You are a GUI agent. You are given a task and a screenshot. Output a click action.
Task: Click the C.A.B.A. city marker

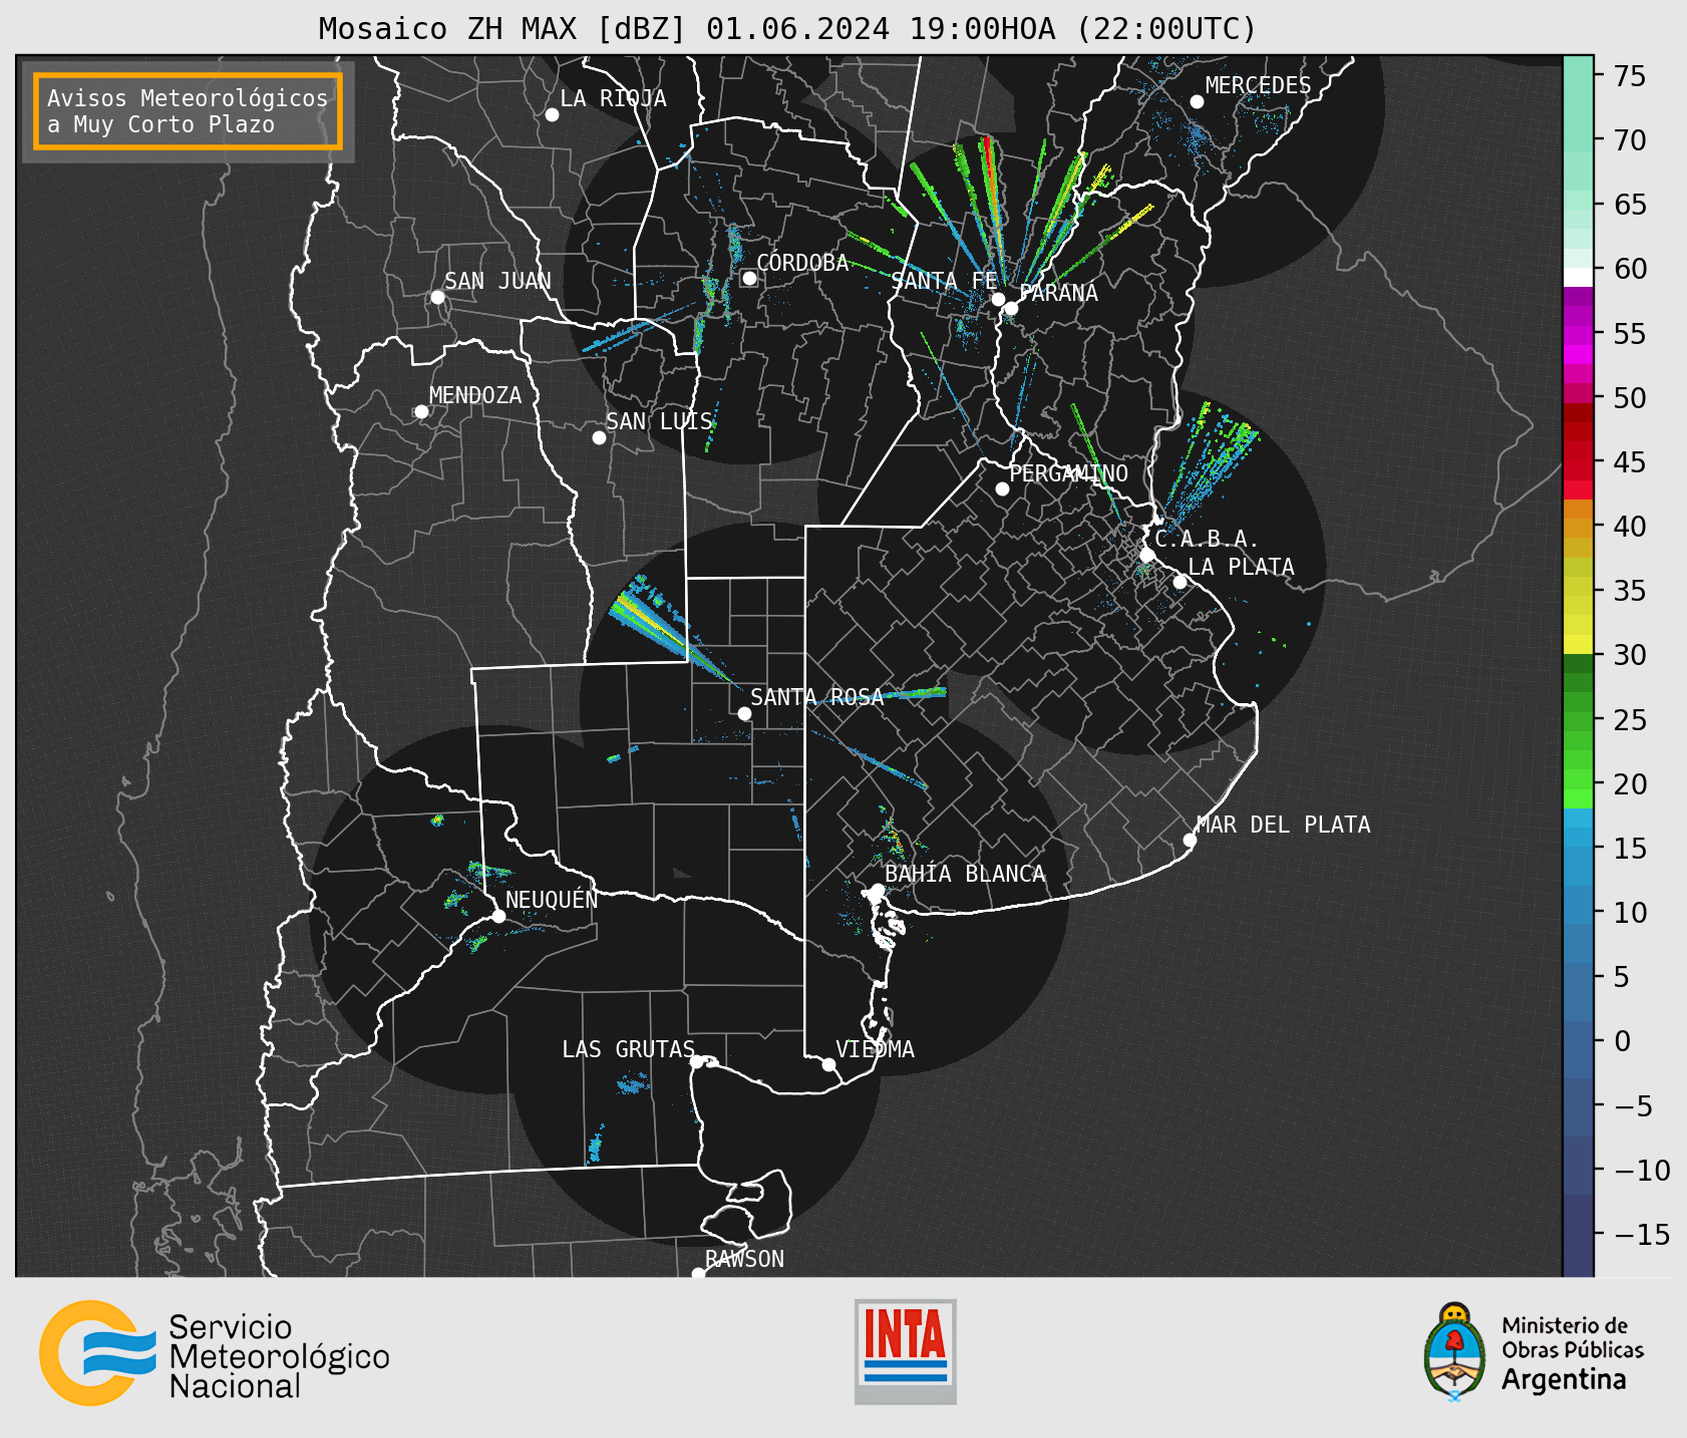[1148, 555]
